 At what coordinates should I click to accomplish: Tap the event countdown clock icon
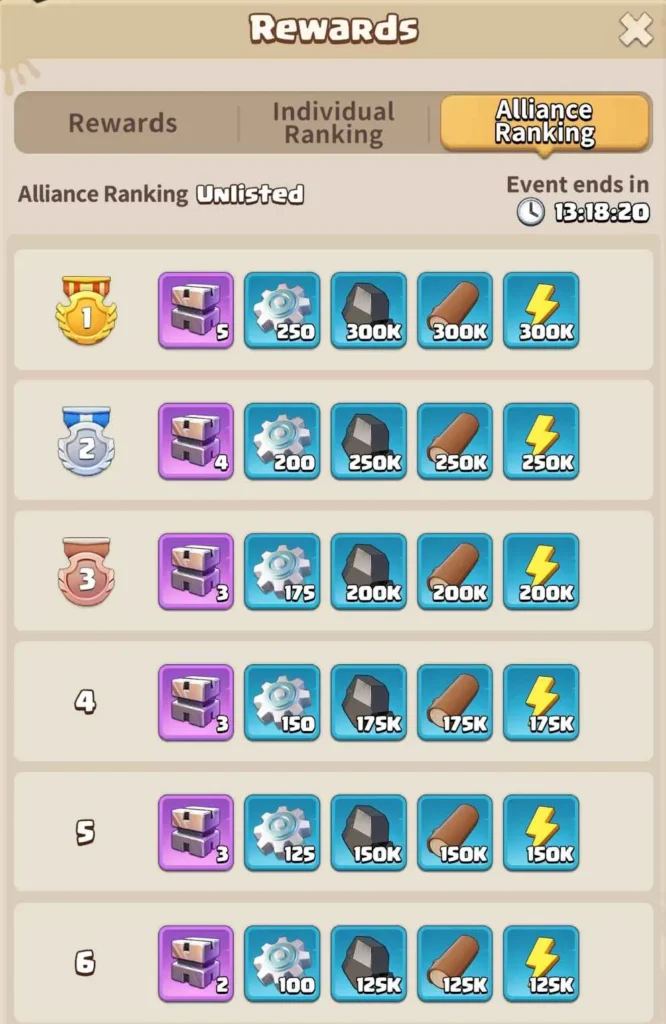530,212
